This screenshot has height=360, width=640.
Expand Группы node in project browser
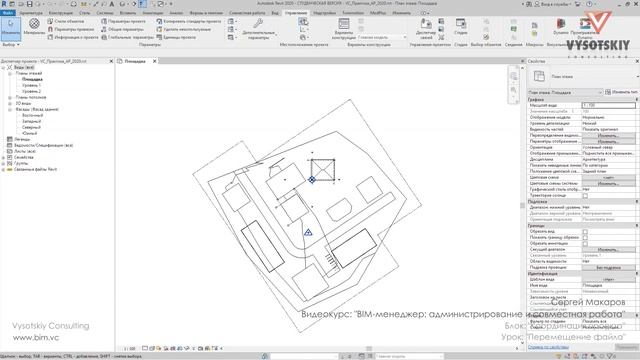[3, 164]
